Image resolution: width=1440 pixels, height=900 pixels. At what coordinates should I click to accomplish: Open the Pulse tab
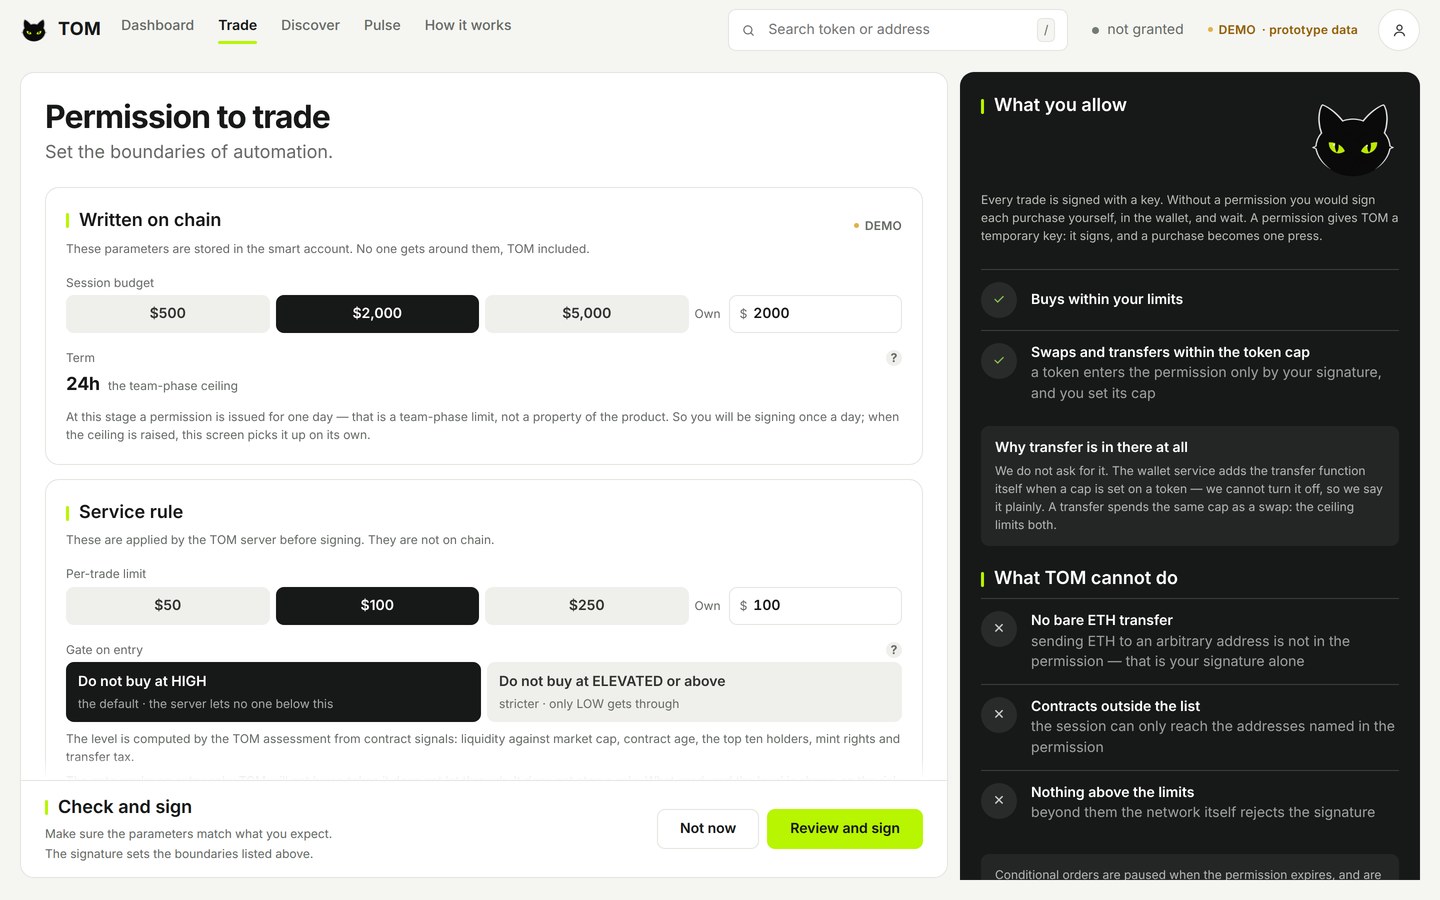(x=382, y=26)
